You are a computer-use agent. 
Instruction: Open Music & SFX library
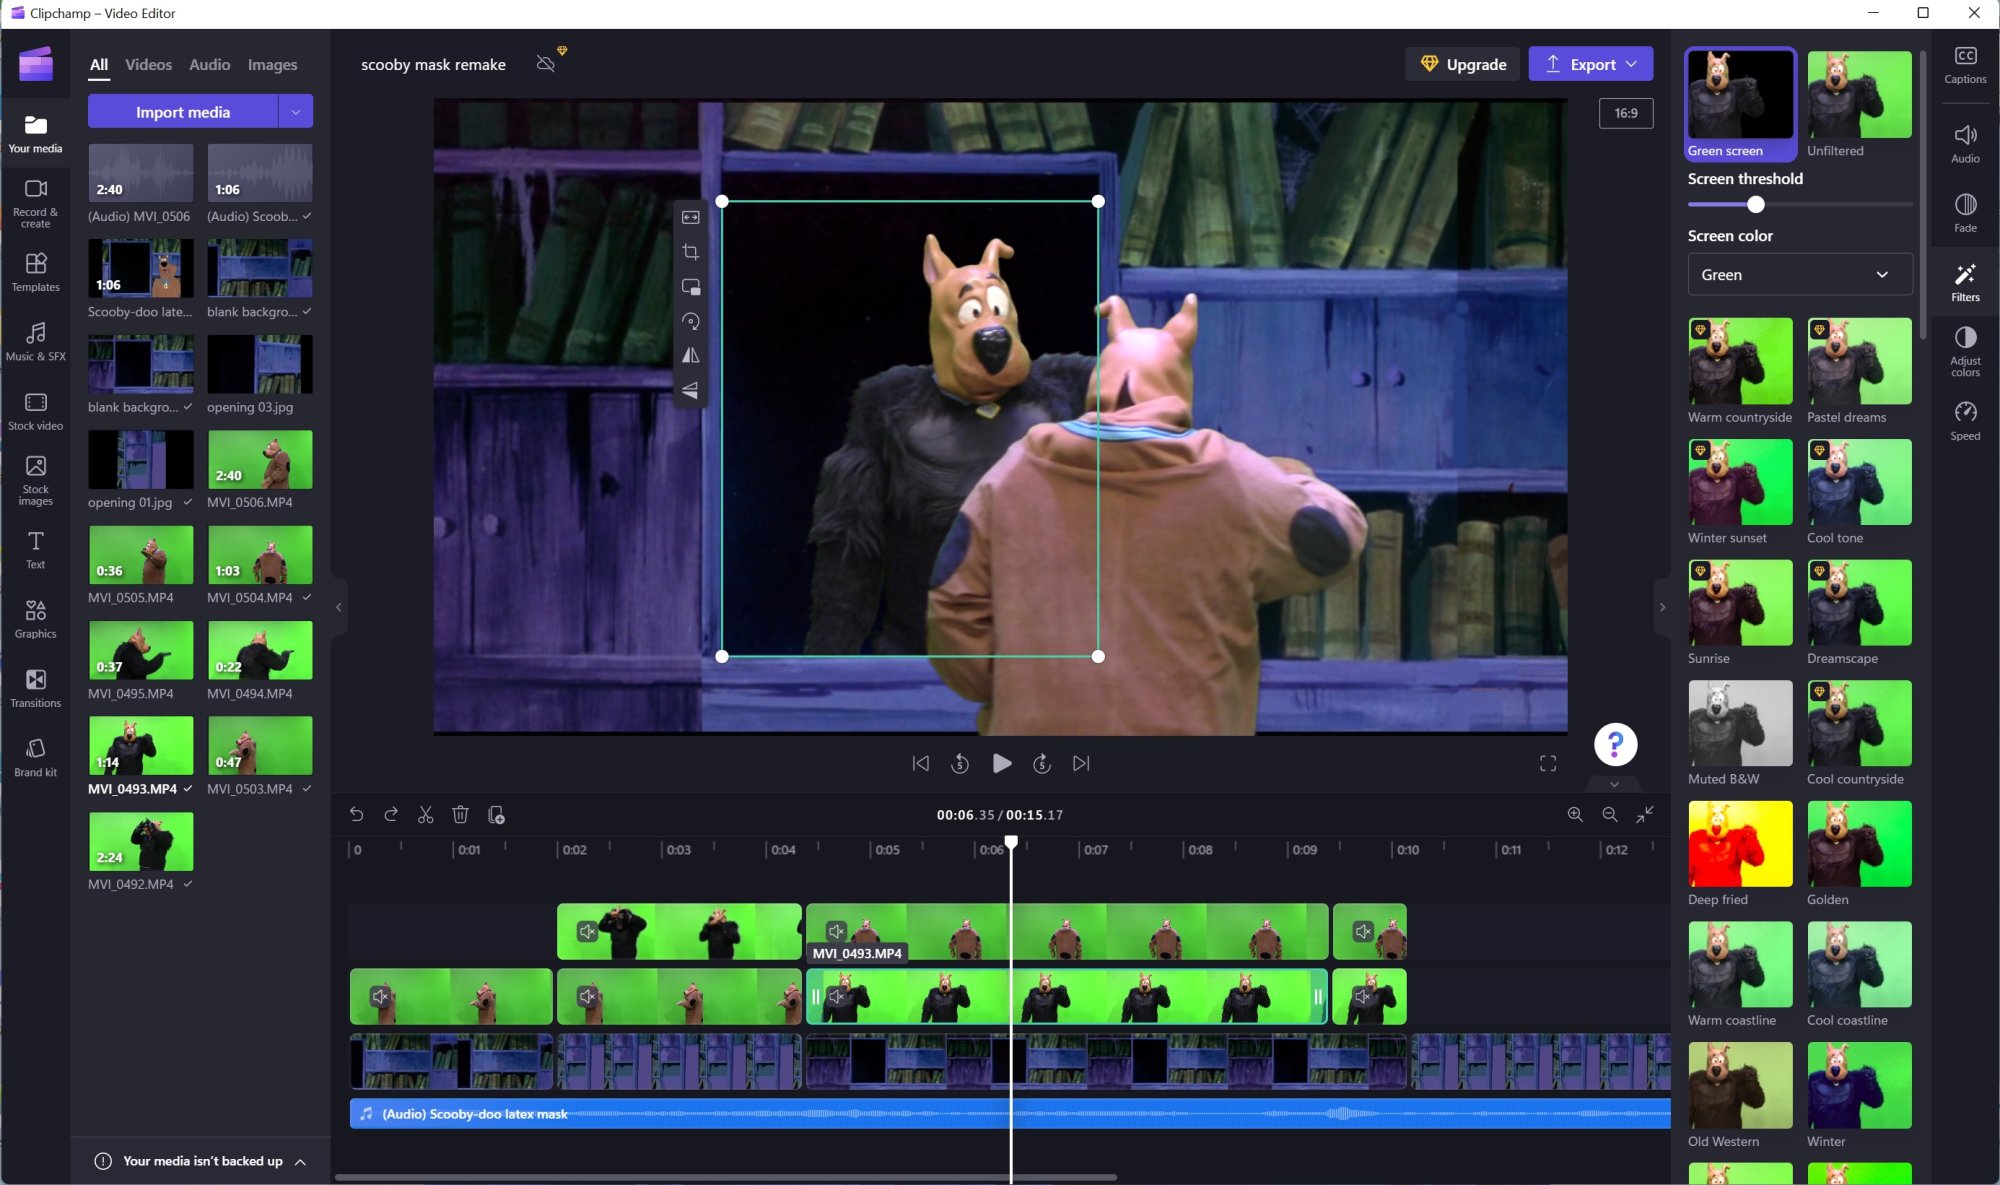coord(35,341)
